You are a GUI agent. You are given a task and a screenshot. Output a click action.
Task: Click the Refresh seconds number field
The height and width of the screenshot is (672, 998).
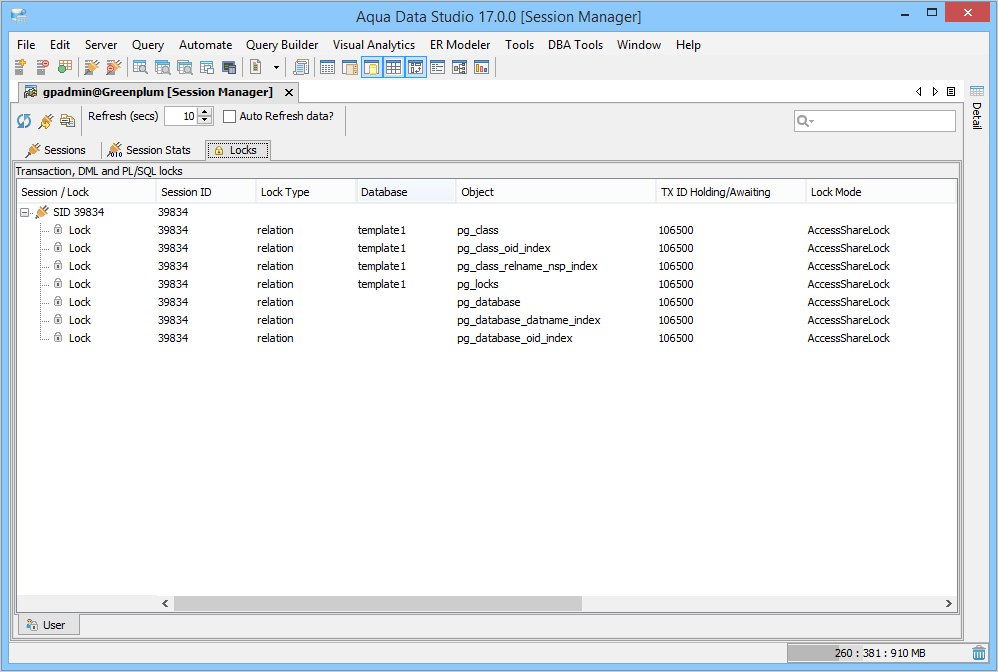(181, 116)
